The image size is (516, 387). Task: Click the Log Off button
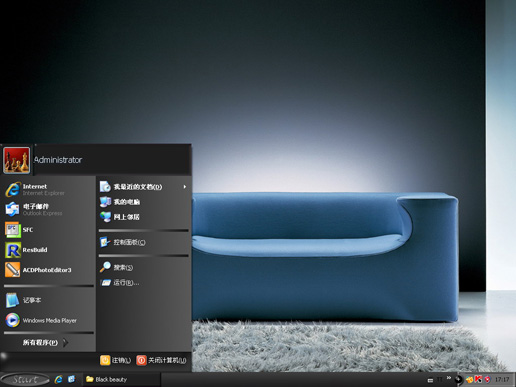(115, 360)
